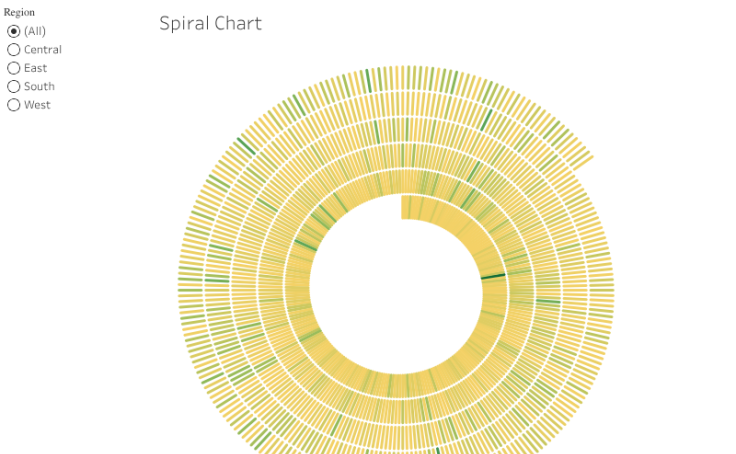Click the "(All)" label text
The image size is (736, 454).
[35, 31]
